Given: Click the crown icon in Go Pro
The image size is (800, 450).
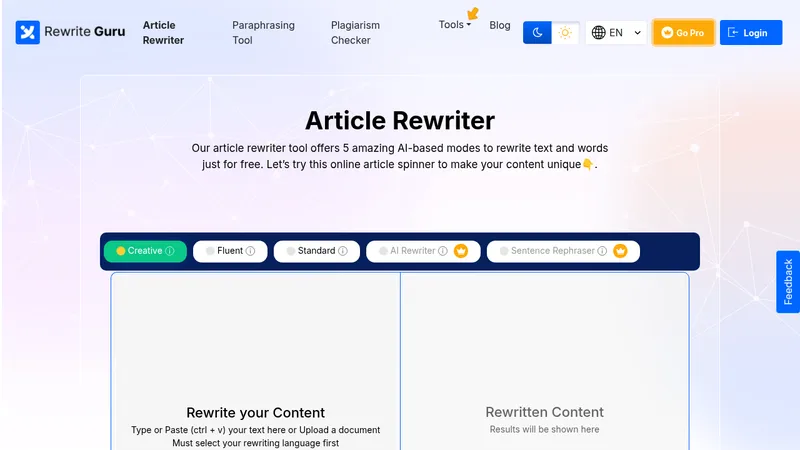Looking at the screenshot, I should [667, 33].
